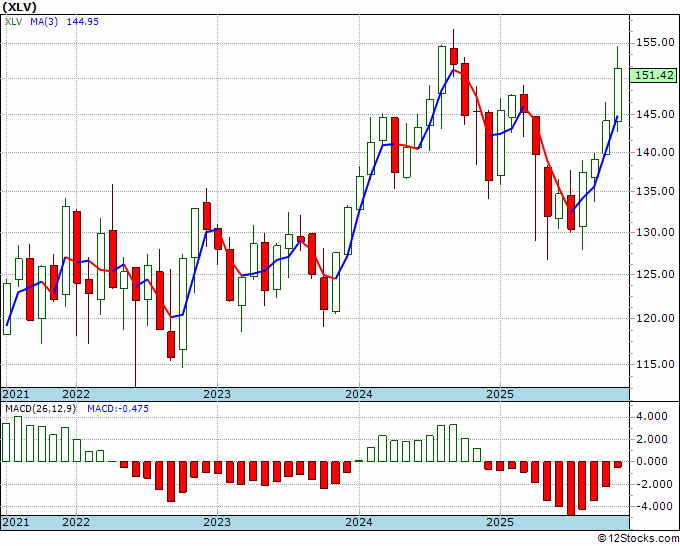680x546 pixels.
Task: Click 2024 on the MACD timeline
Action: pyautogui.click(x=359, y=522)
